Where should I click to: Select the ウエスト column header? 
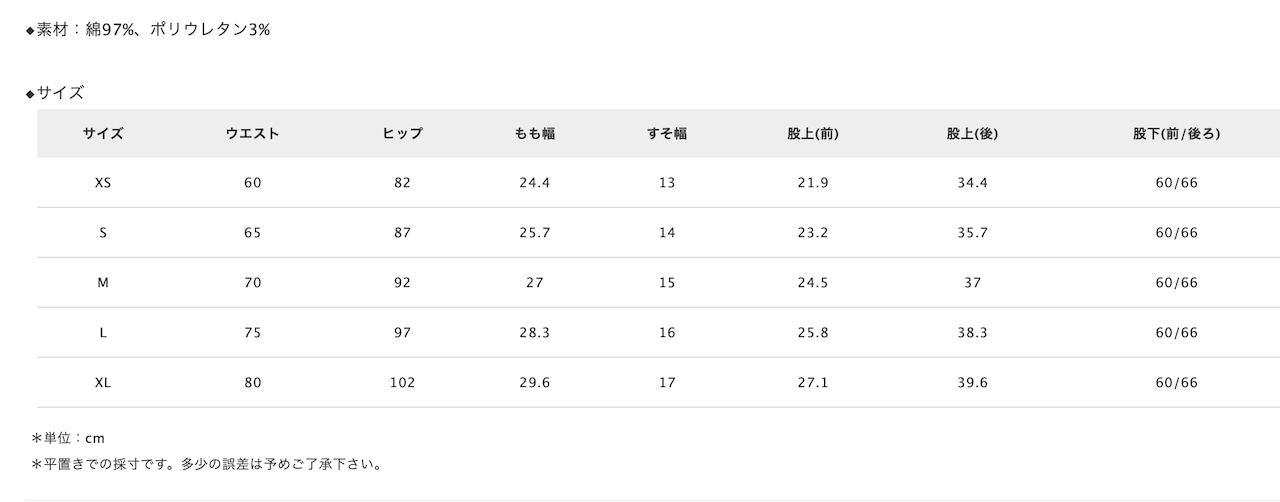tap(252, 133)
